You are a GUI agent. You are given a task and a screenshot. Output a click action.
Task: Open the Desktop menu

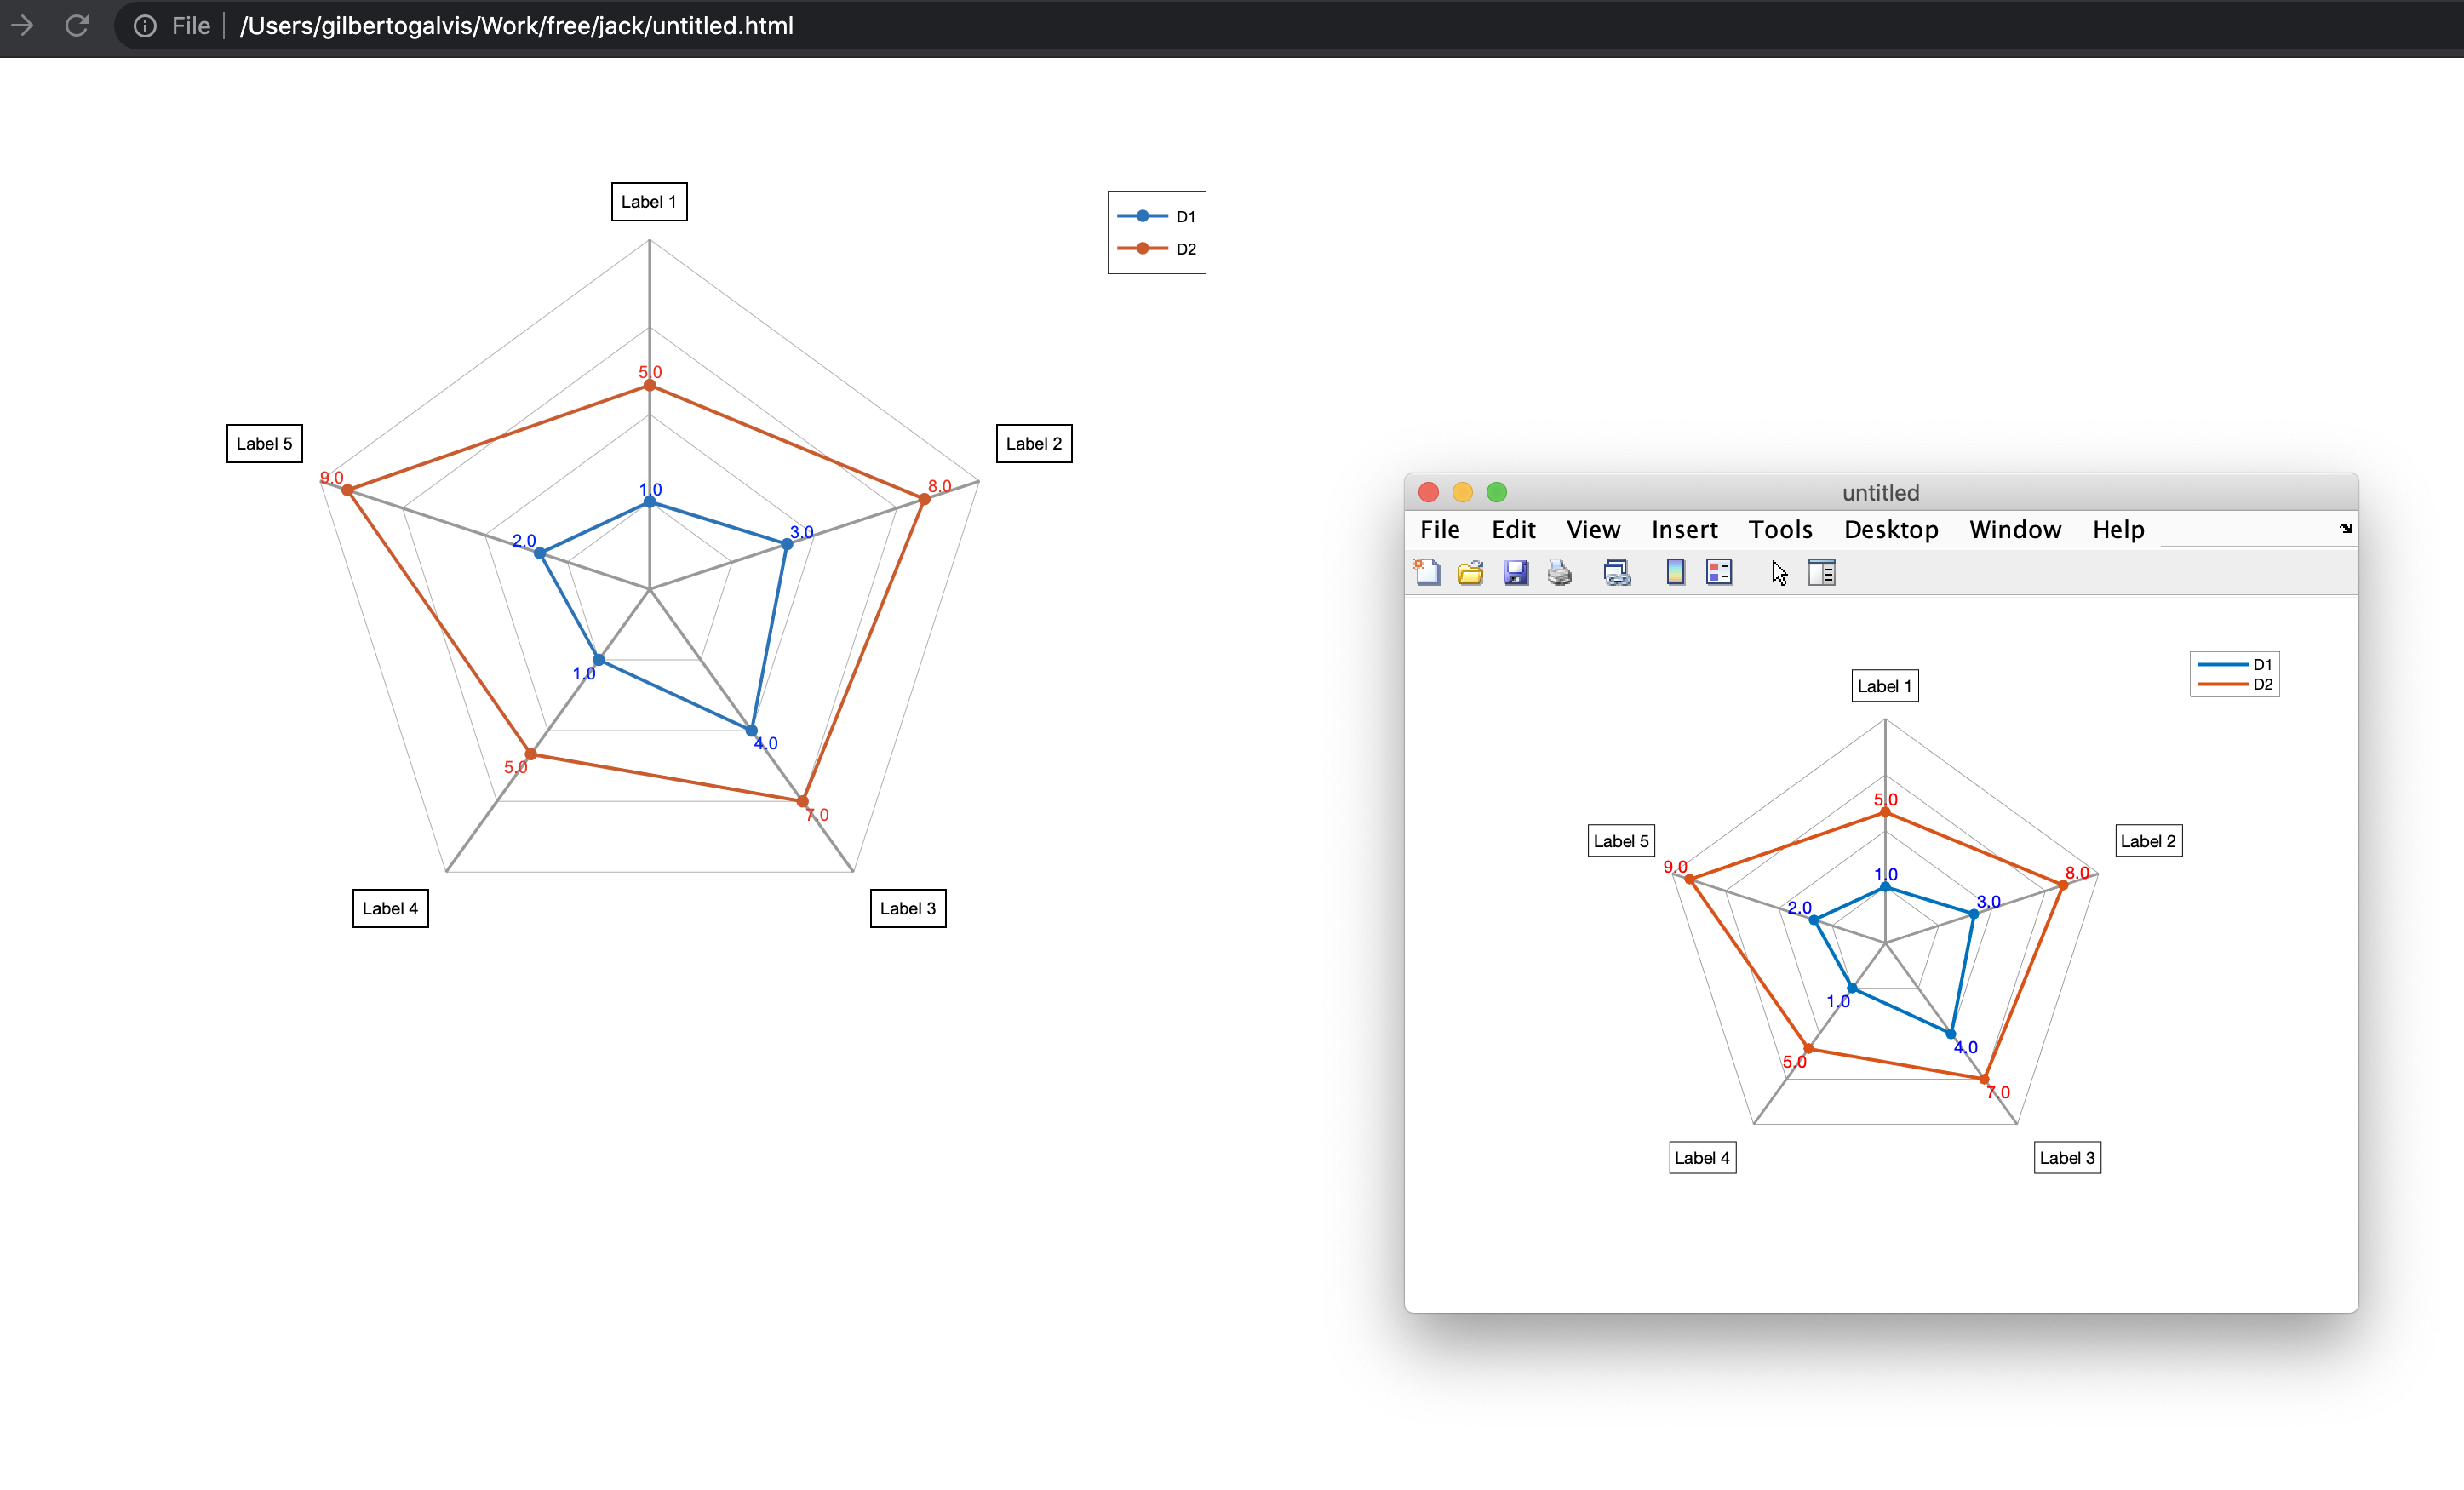[x=1891, y=529]
